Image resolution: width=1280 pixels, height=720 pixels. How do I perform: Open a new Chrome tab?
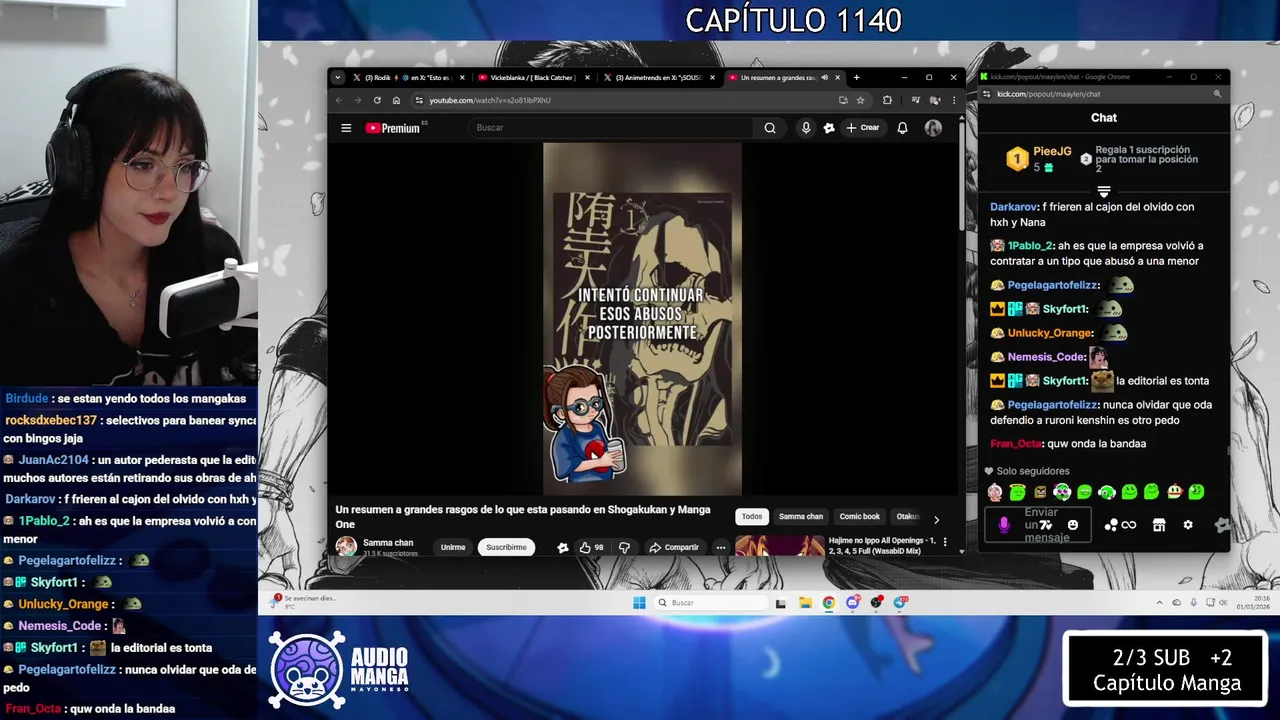click(856, 77)
